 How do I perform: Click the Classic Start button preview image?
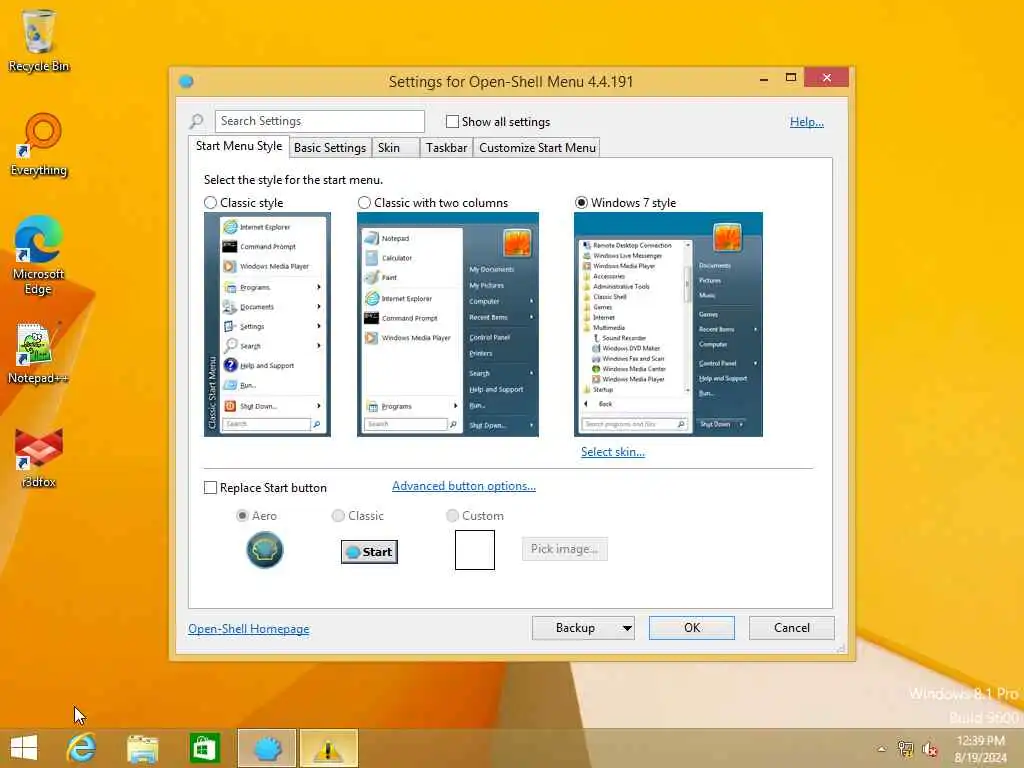pos(369,552)
